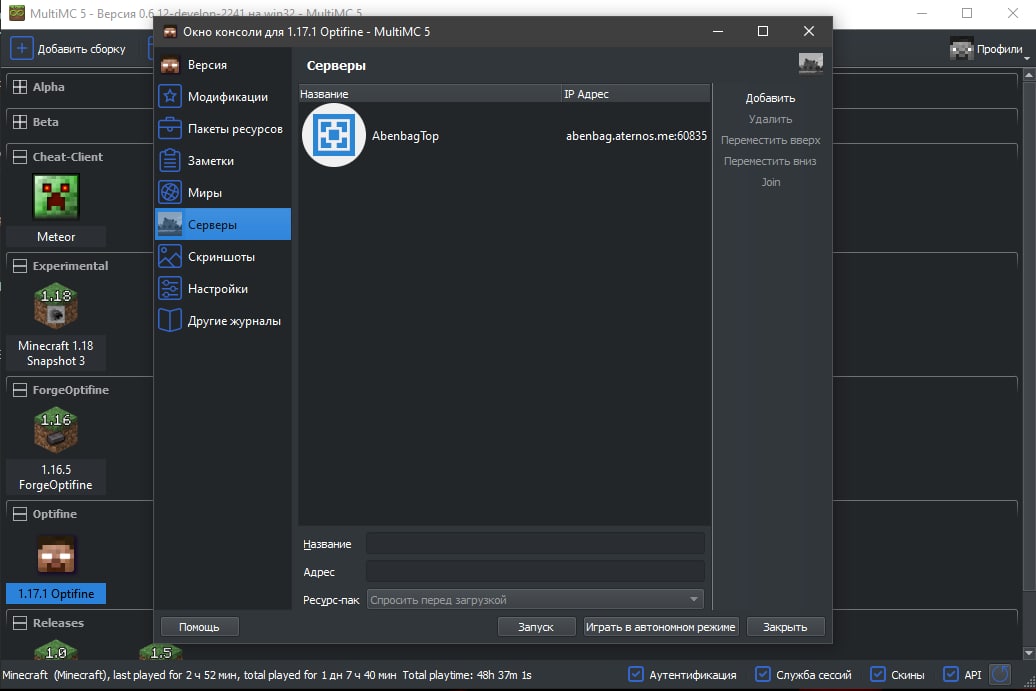Click the Помощь button
Screen dimensions: 1036x691
coord(199,627)
